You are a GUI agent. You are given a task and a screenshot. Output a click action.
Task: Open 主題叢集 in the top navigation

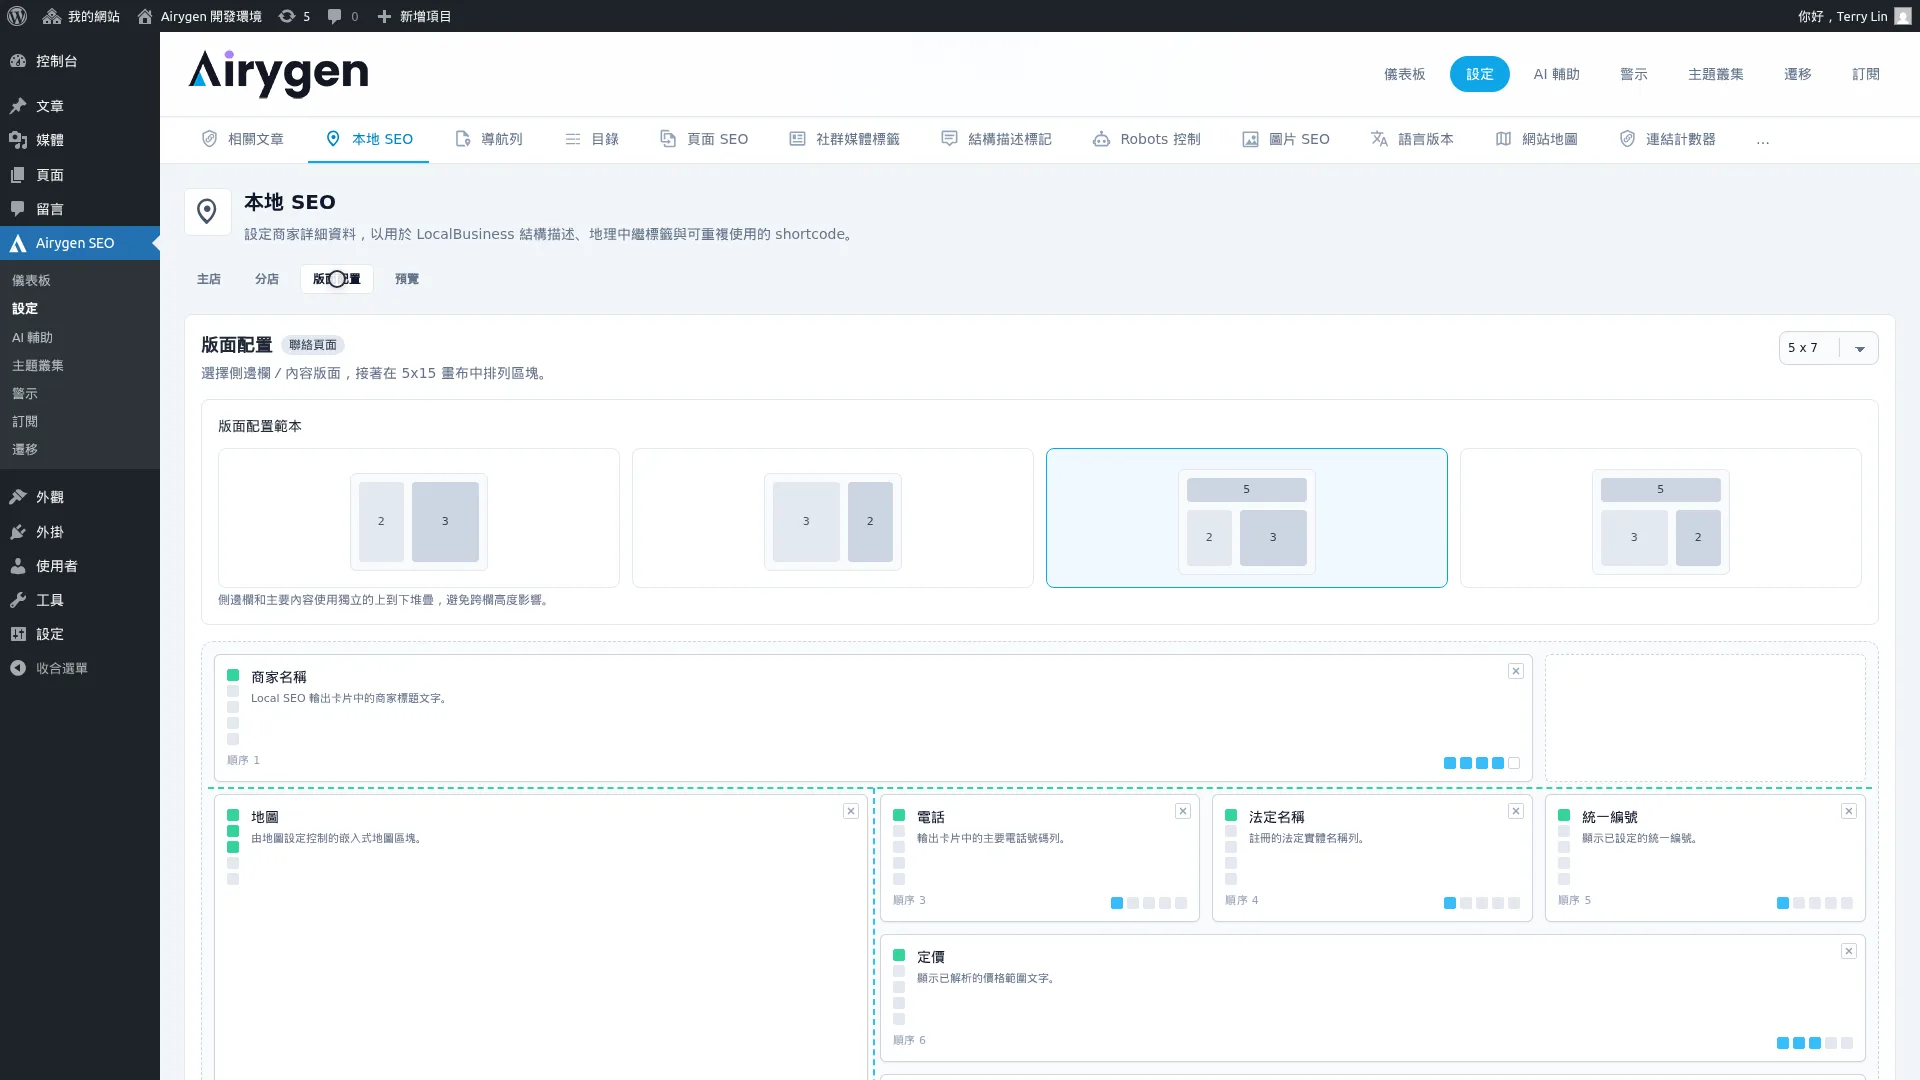tap(1716, 74)
